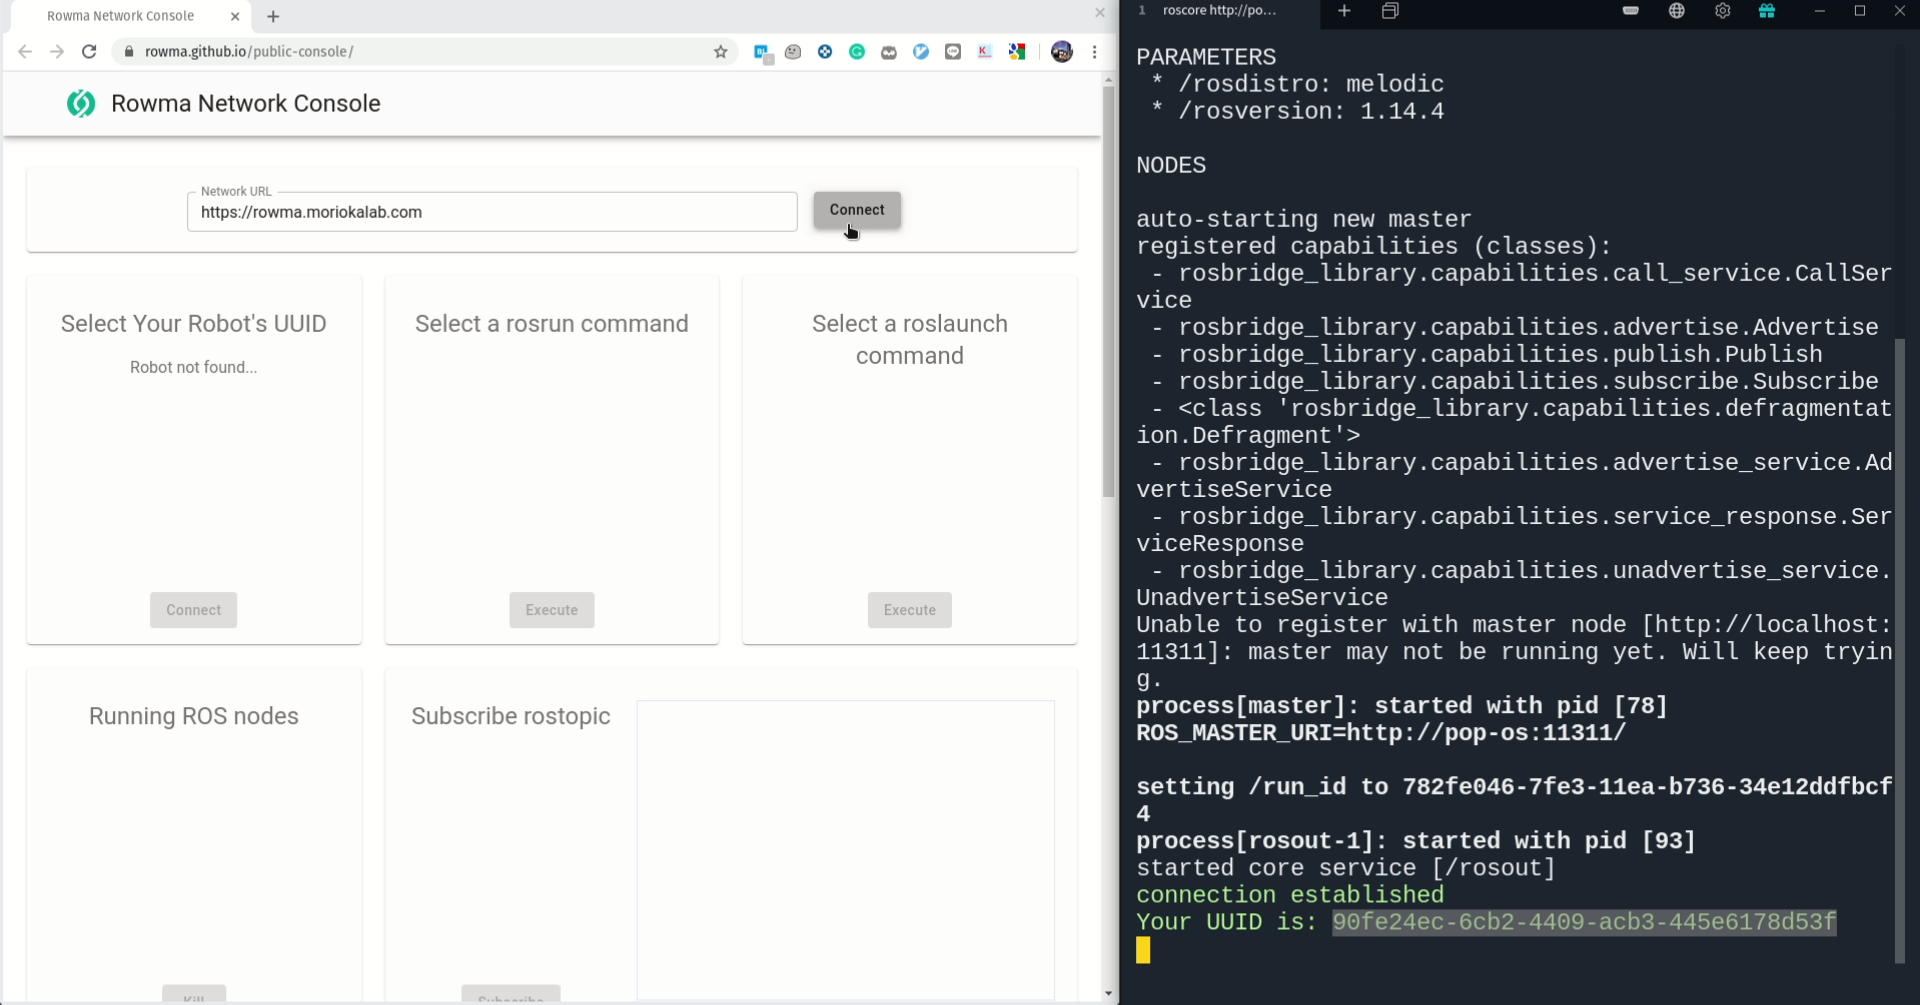Go back in the browser
1920x1005 pixels.
point(25,51)
